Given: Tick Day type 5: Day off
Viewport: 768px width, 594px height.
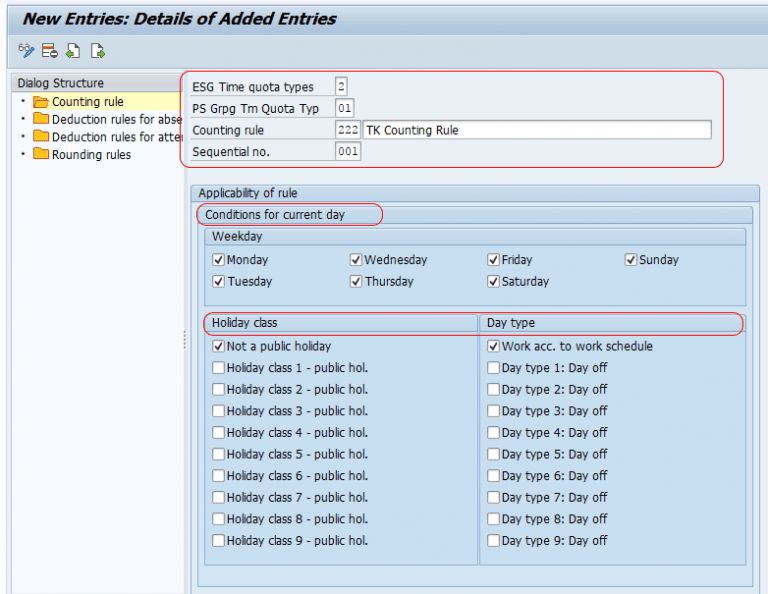Looking at the screenshot, I should coord(493,454).
